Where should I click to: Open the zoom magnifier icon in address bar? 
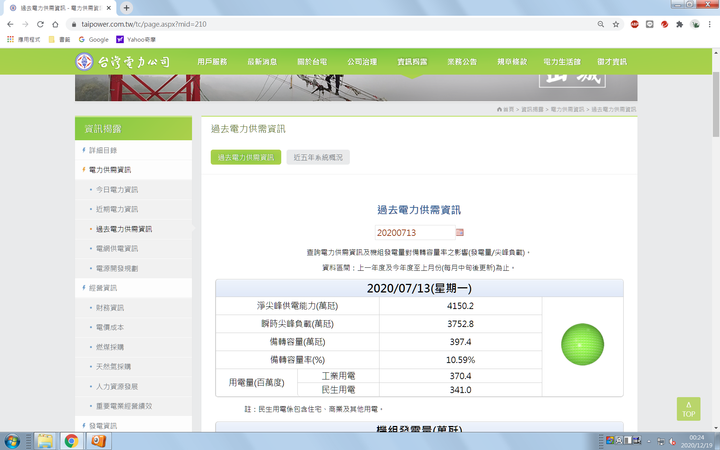click(601, 24)
